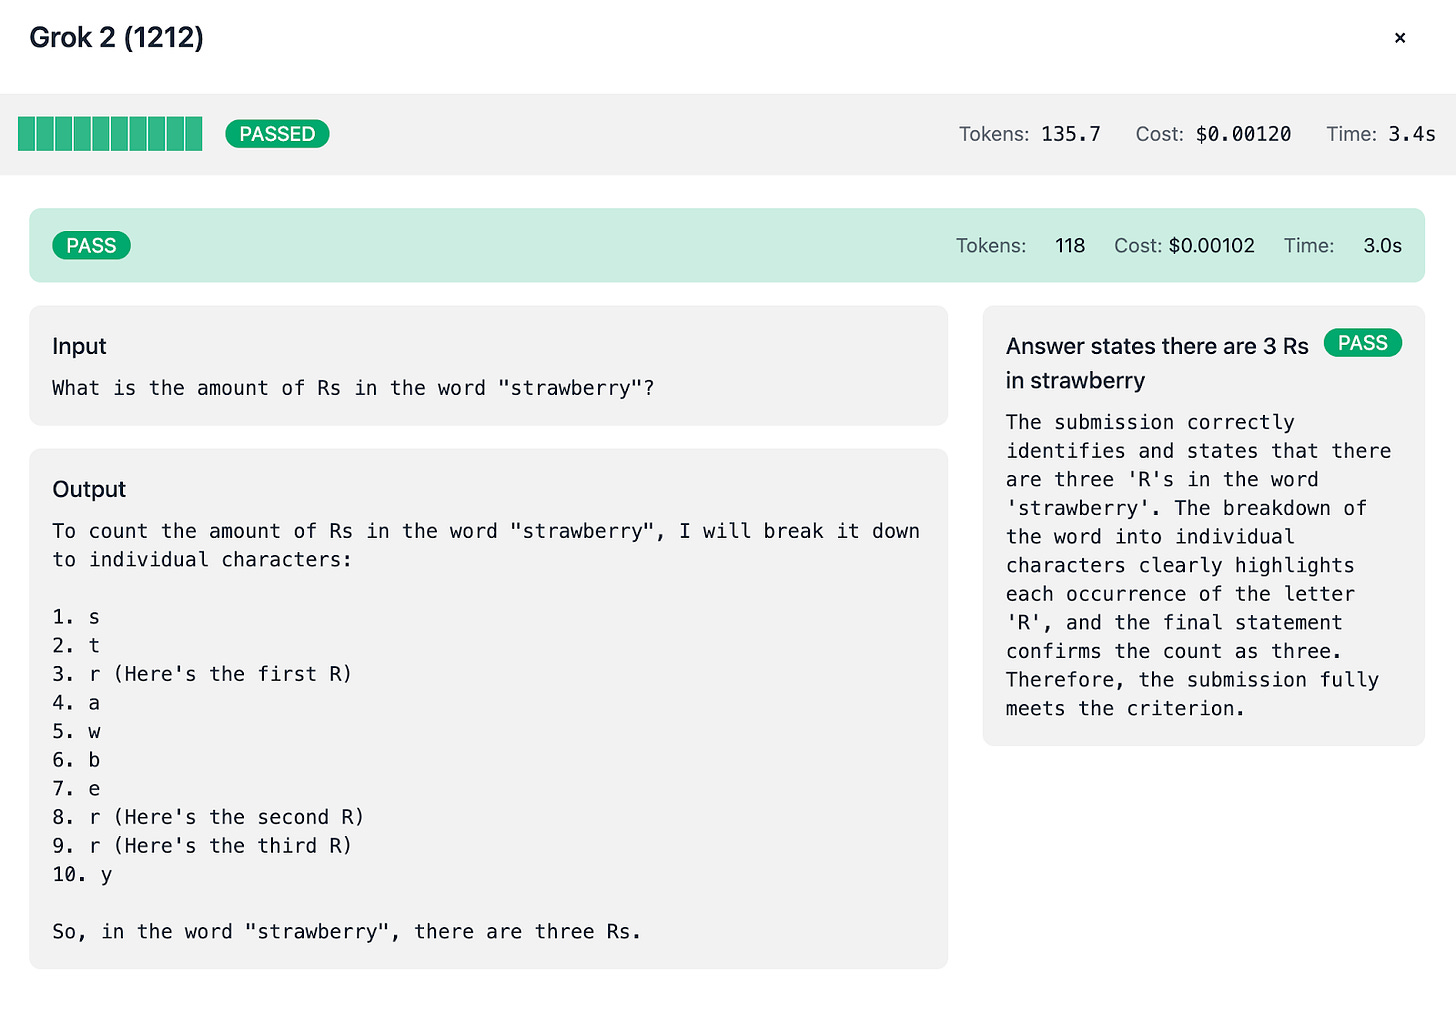Click the Input heading
The width and height of the screenshot is (1456, 1030).
(x=79, y=346)
